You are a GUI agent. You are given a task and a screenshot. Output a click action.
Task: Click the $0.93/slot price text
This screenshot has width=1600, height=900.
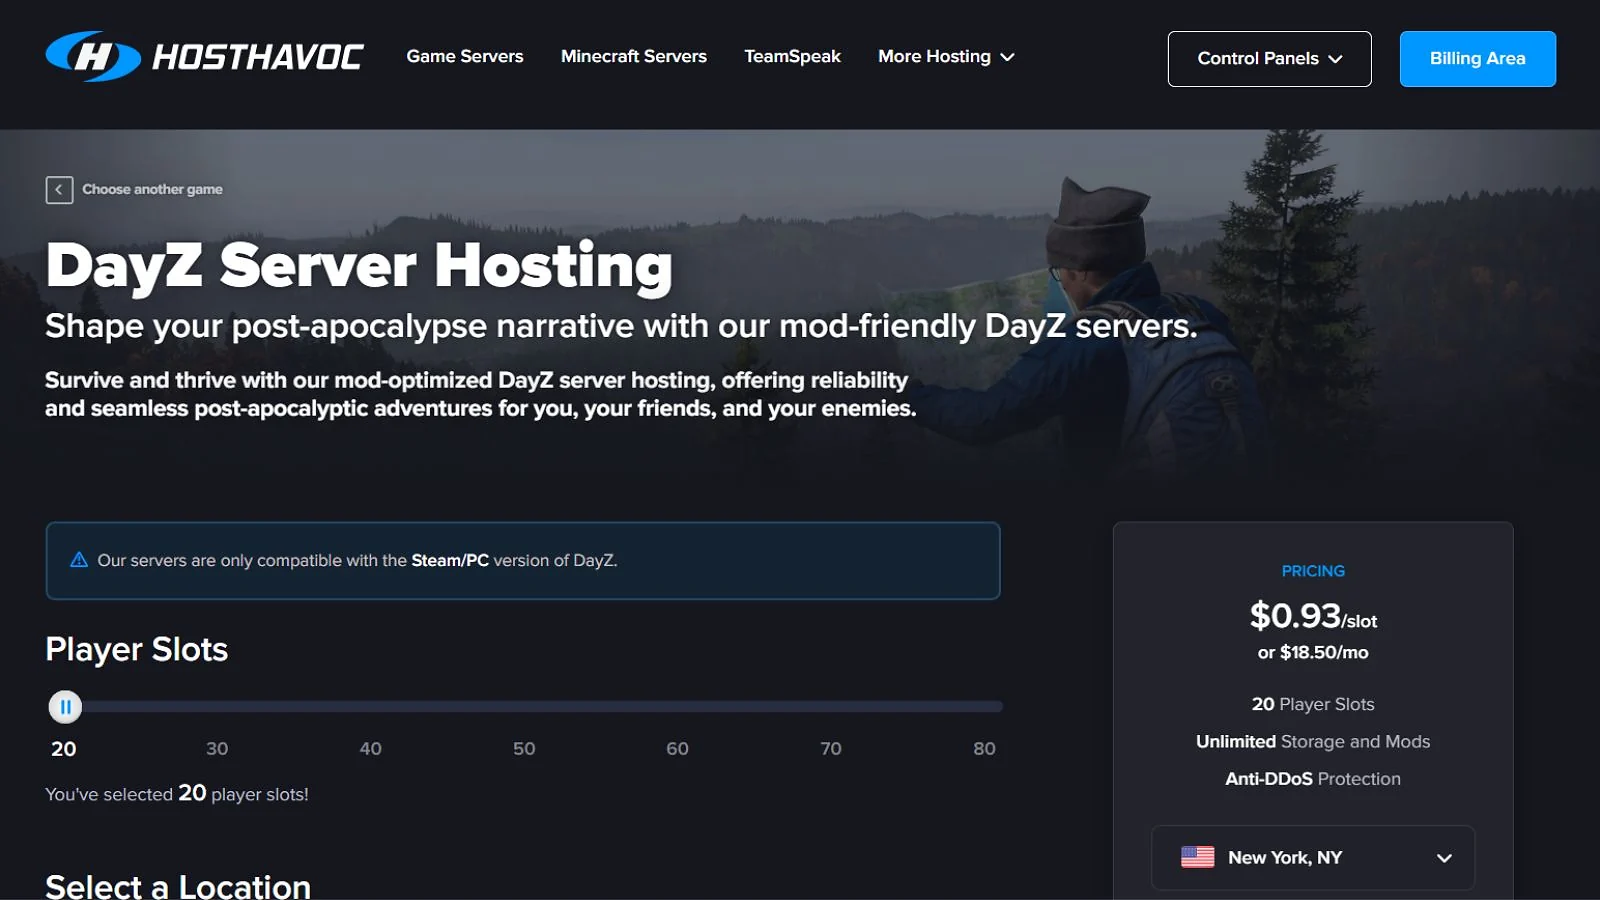1313,616
